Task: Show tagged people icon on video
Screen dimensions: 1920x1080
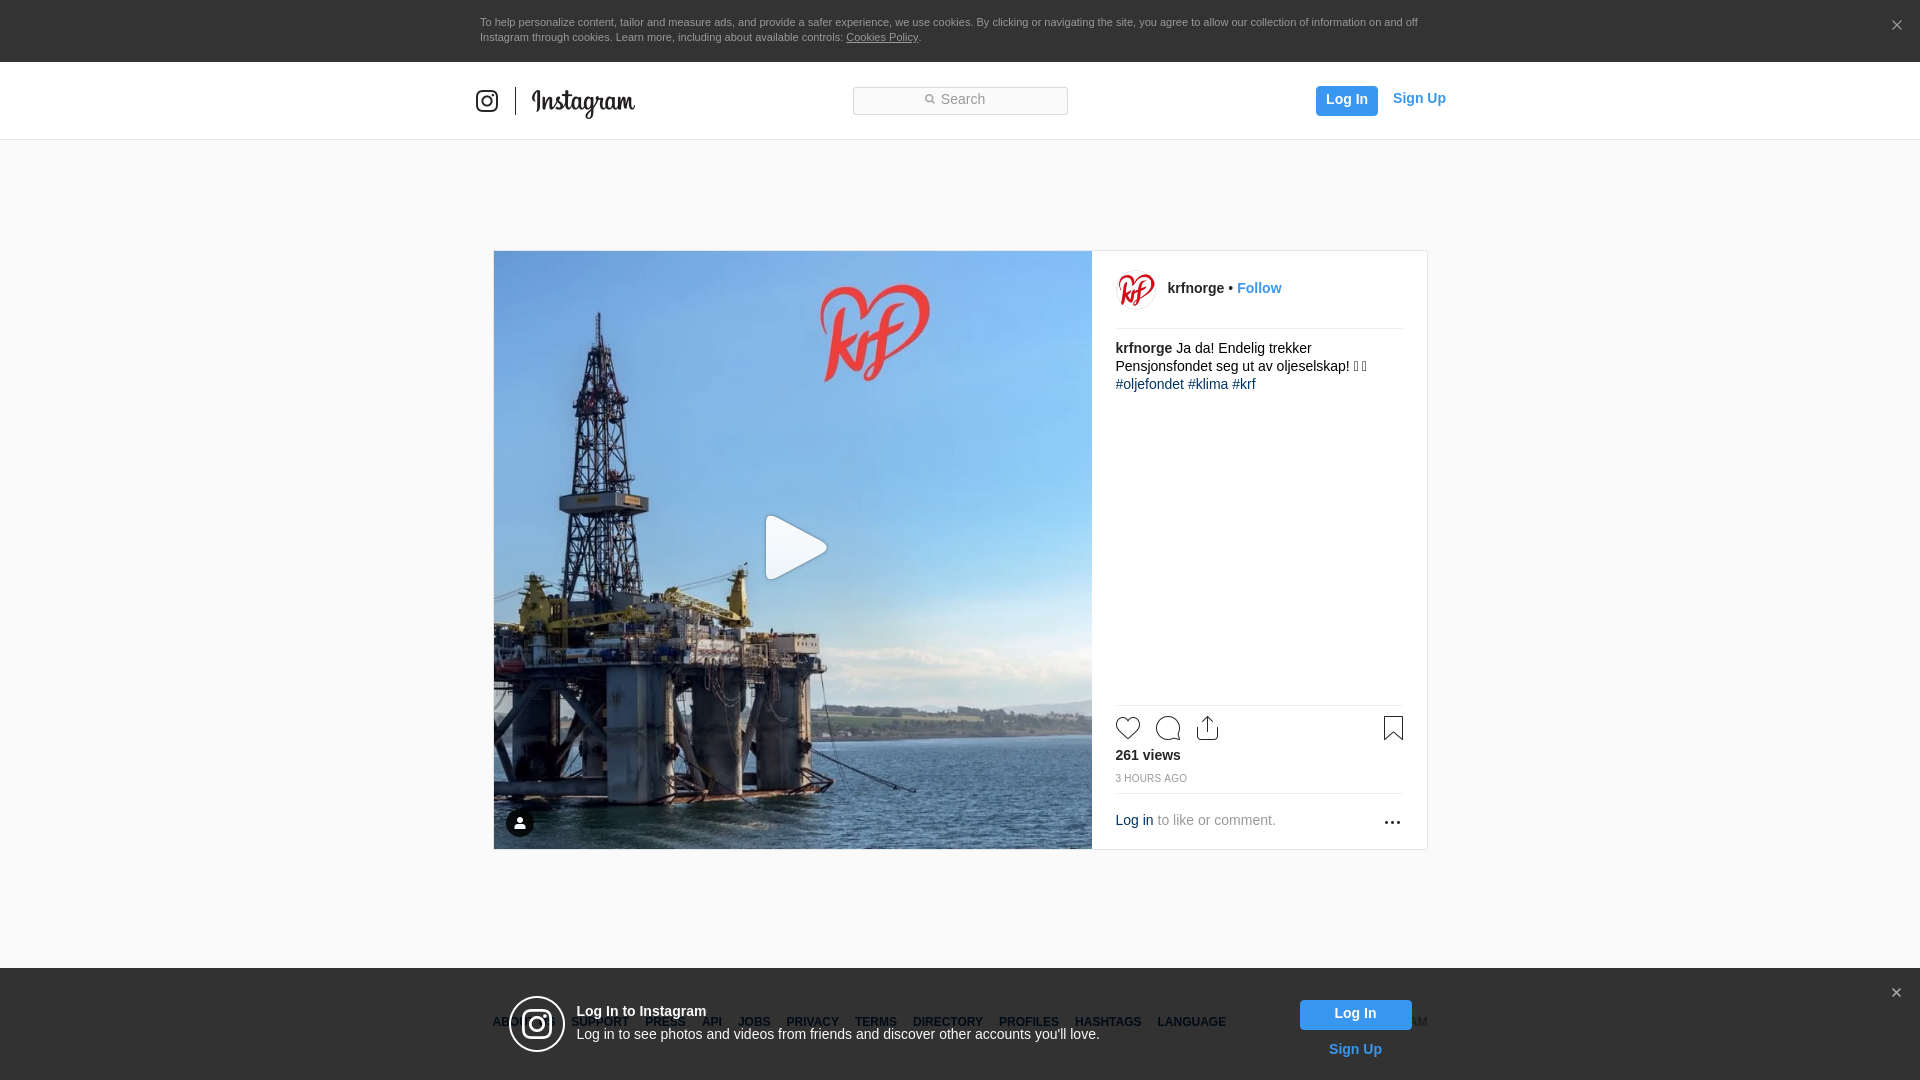Action: [x=520, y=823]
